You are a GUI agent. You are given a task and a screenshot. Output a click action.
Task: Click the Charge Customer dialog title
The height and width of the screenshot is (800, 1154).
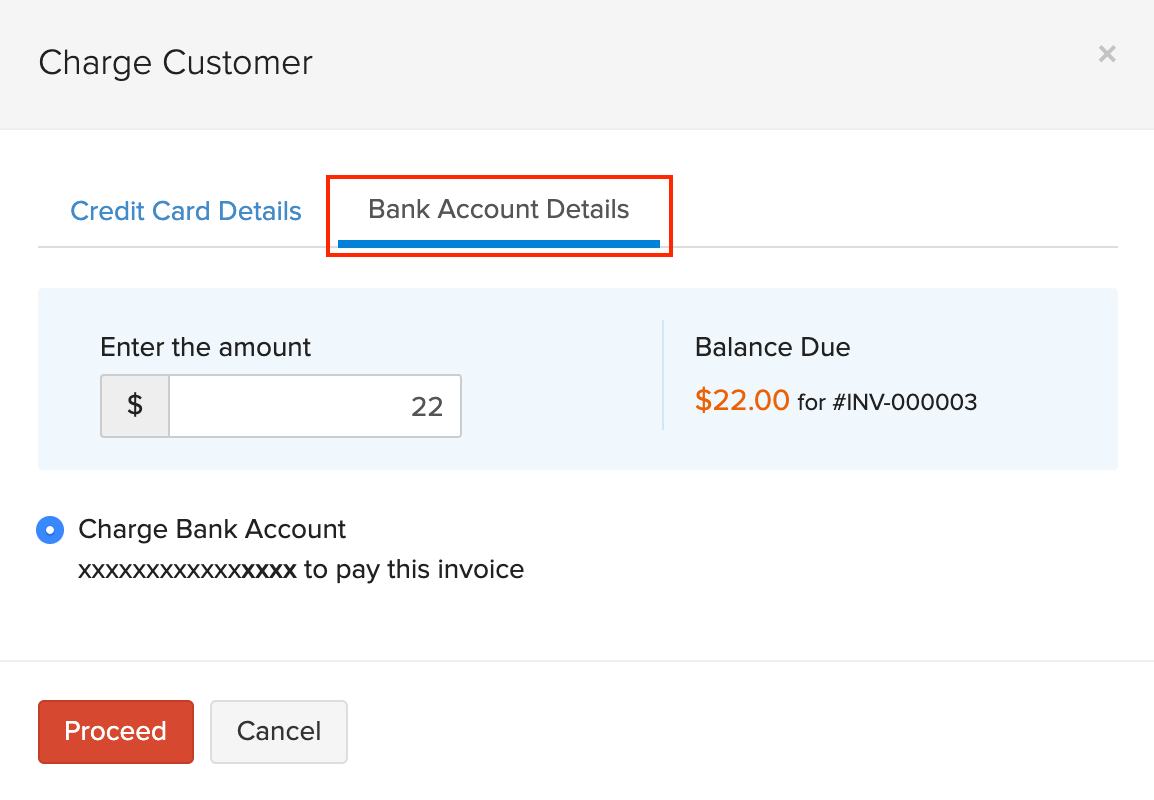(x=175, y=62)
